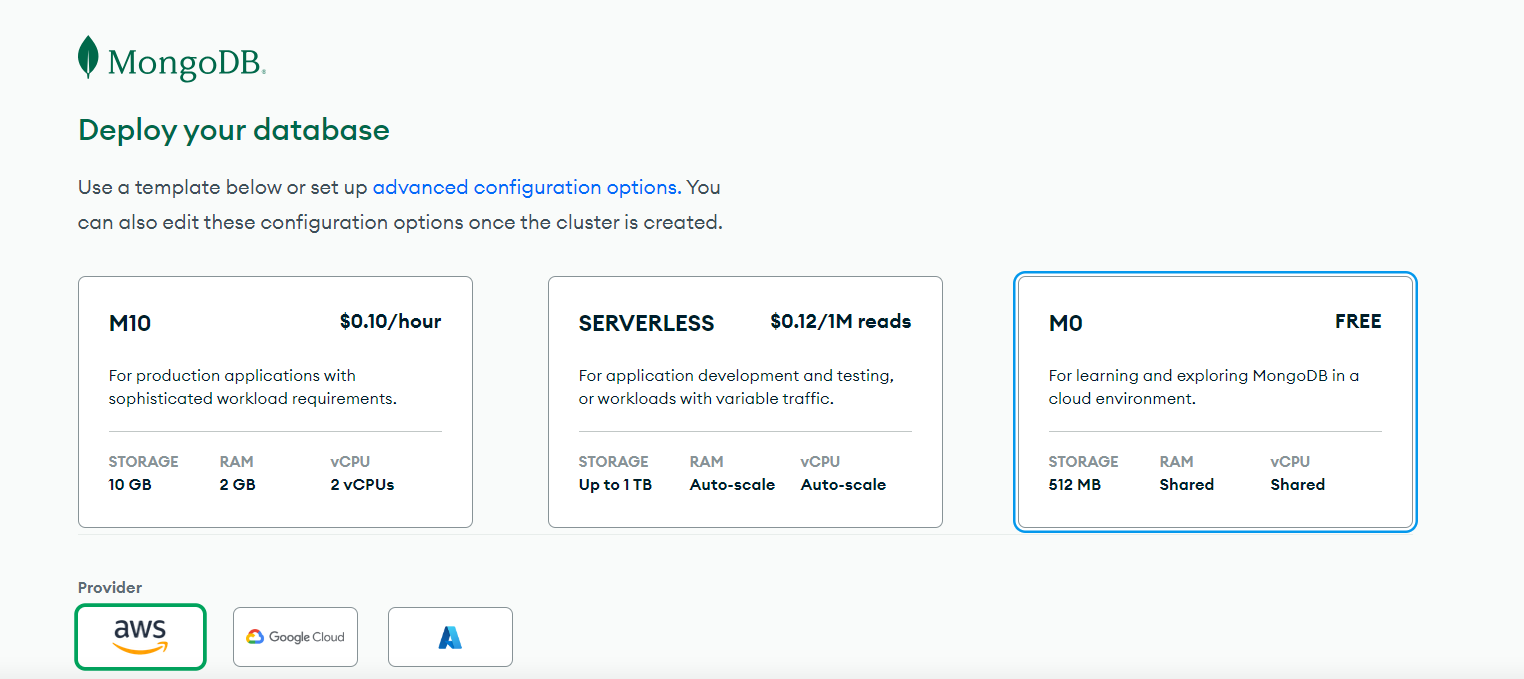The height and width of the screenshot is (679, 1524).
Task: Click M10 production applications description
Action: tap(253, 387)
